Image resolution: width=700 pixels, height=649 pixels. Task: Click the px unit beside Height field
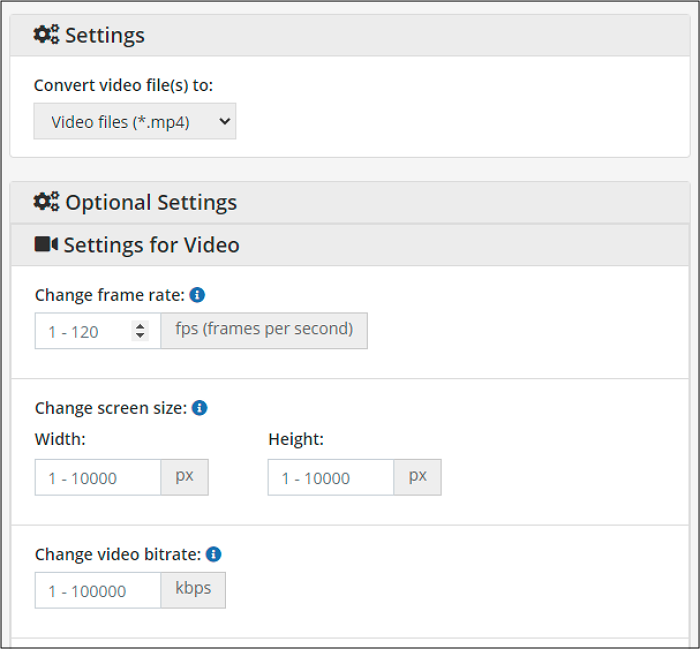(417, 477)
